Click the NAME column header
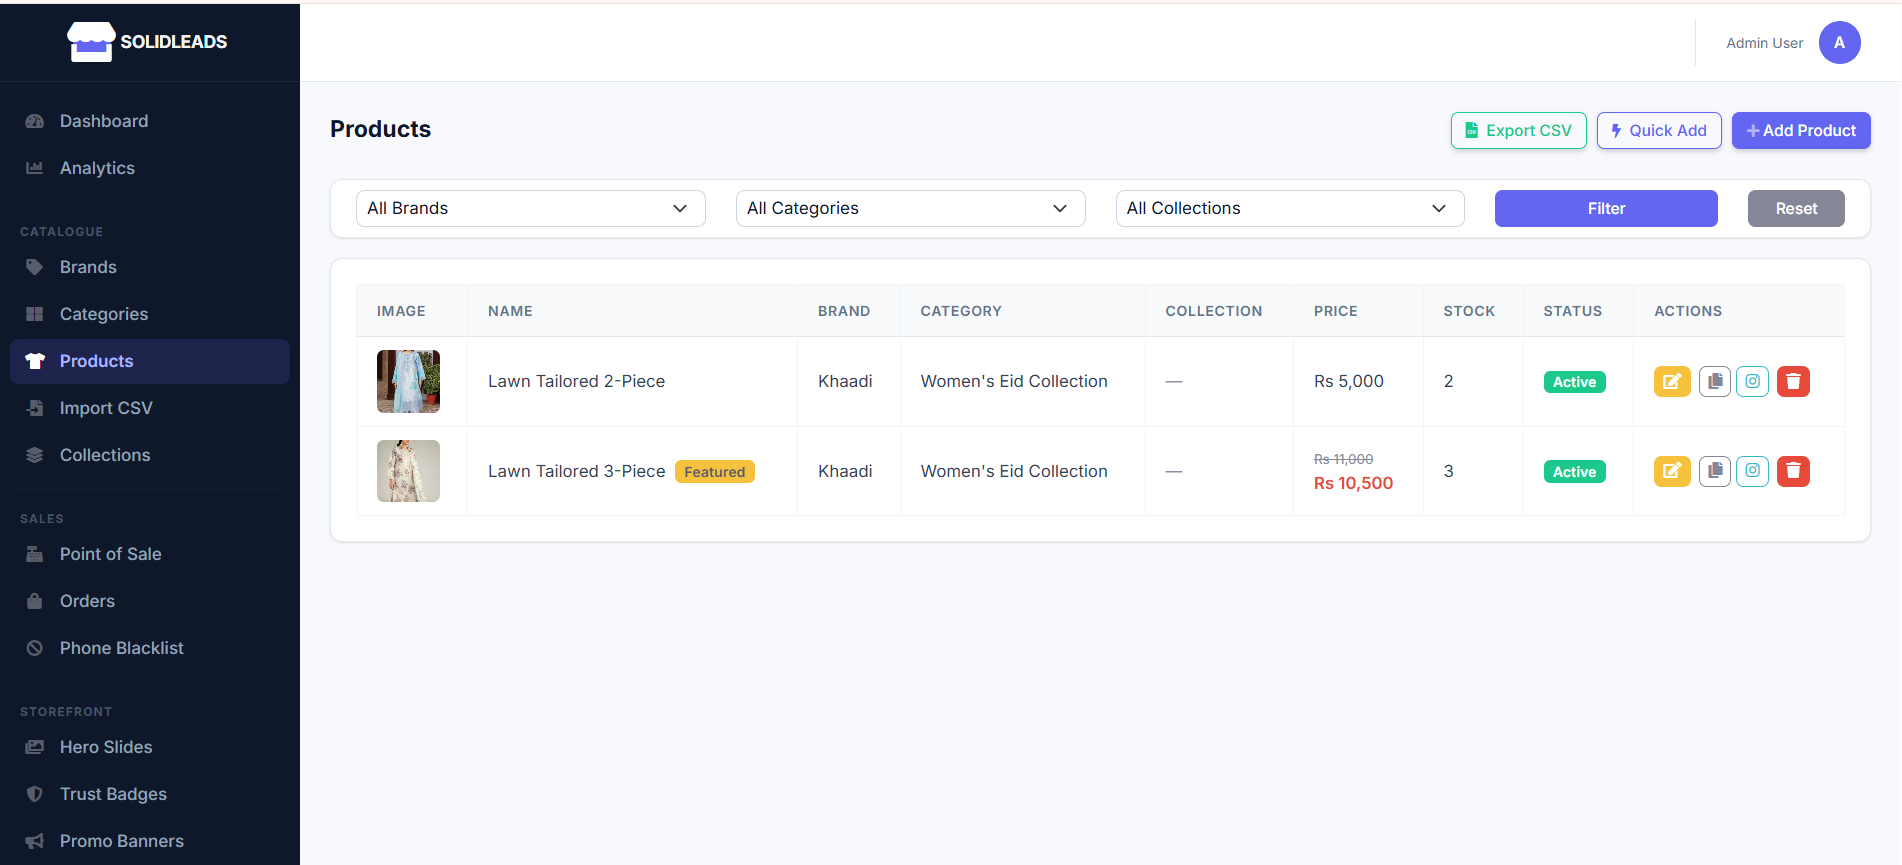The image size is (1902, 865). [510, 311]
